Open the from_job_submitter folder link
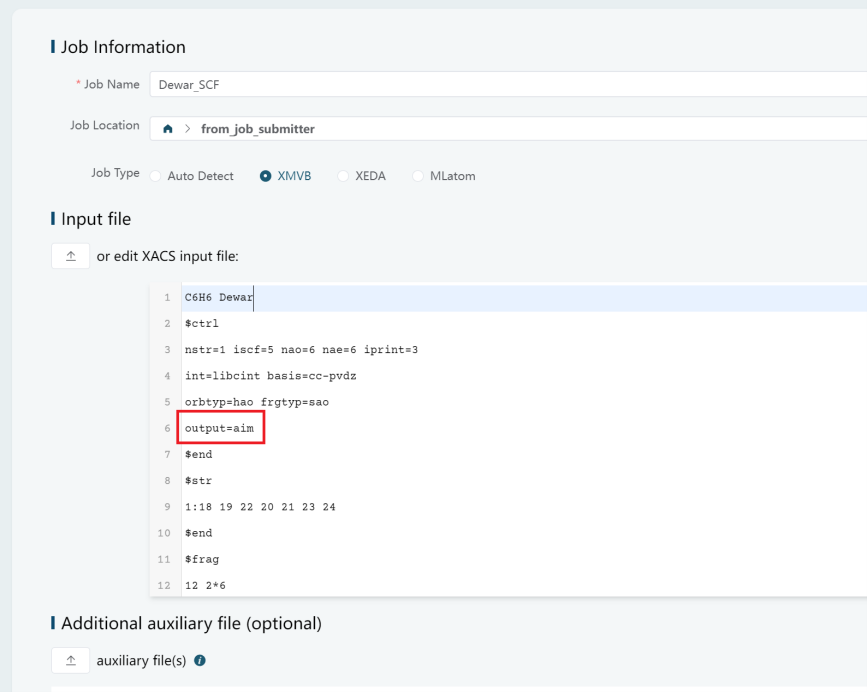867x692 pixels. pos(258,129)
